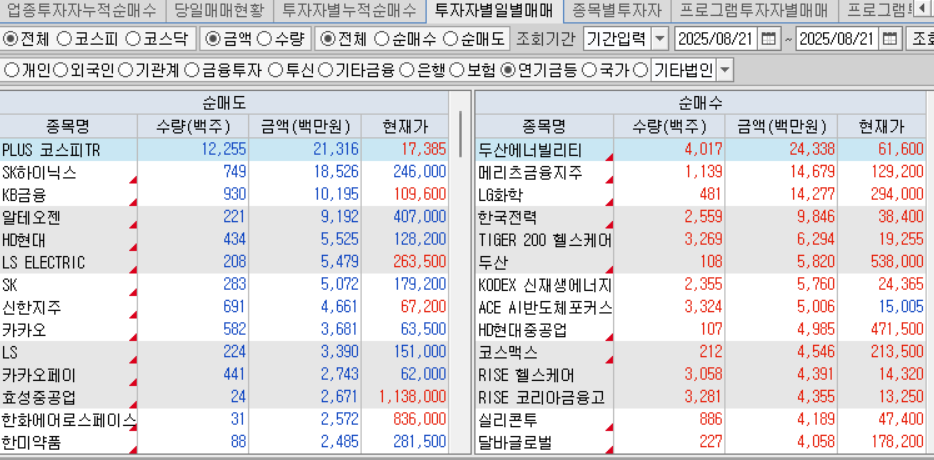Select 신한지주 stock row

pyautogui.click(x=224, y=307)
